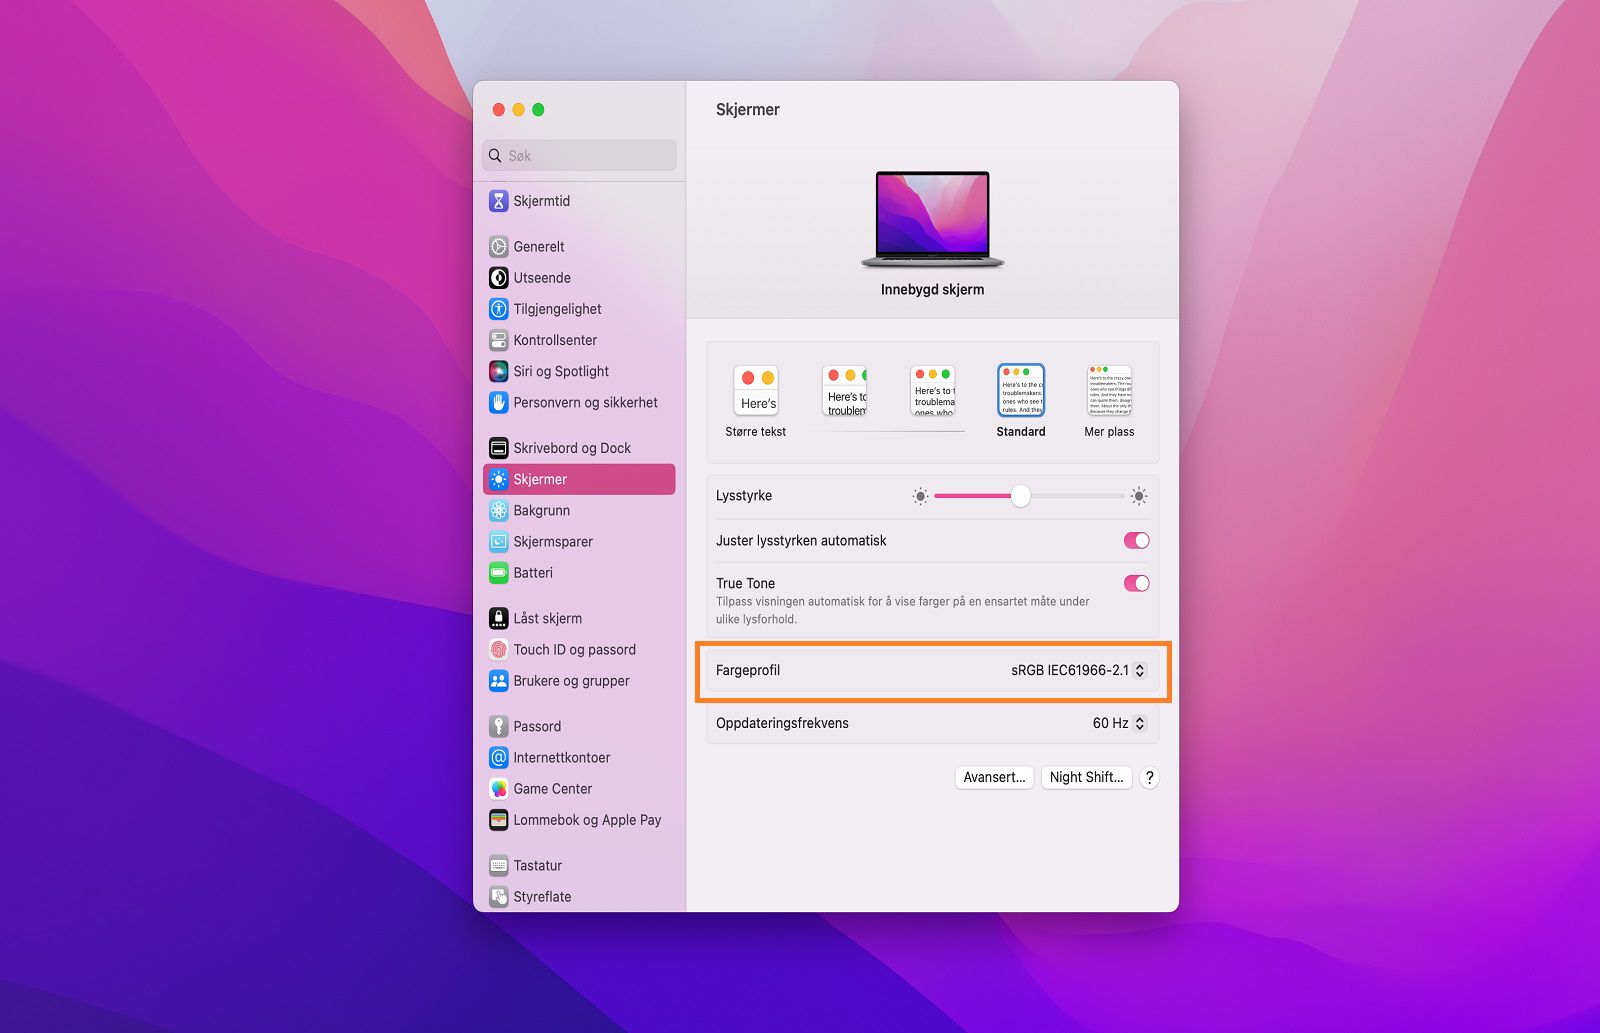Click the Avansert... button
Viewport: 1600px width, 1033px height.
(994, 777)
